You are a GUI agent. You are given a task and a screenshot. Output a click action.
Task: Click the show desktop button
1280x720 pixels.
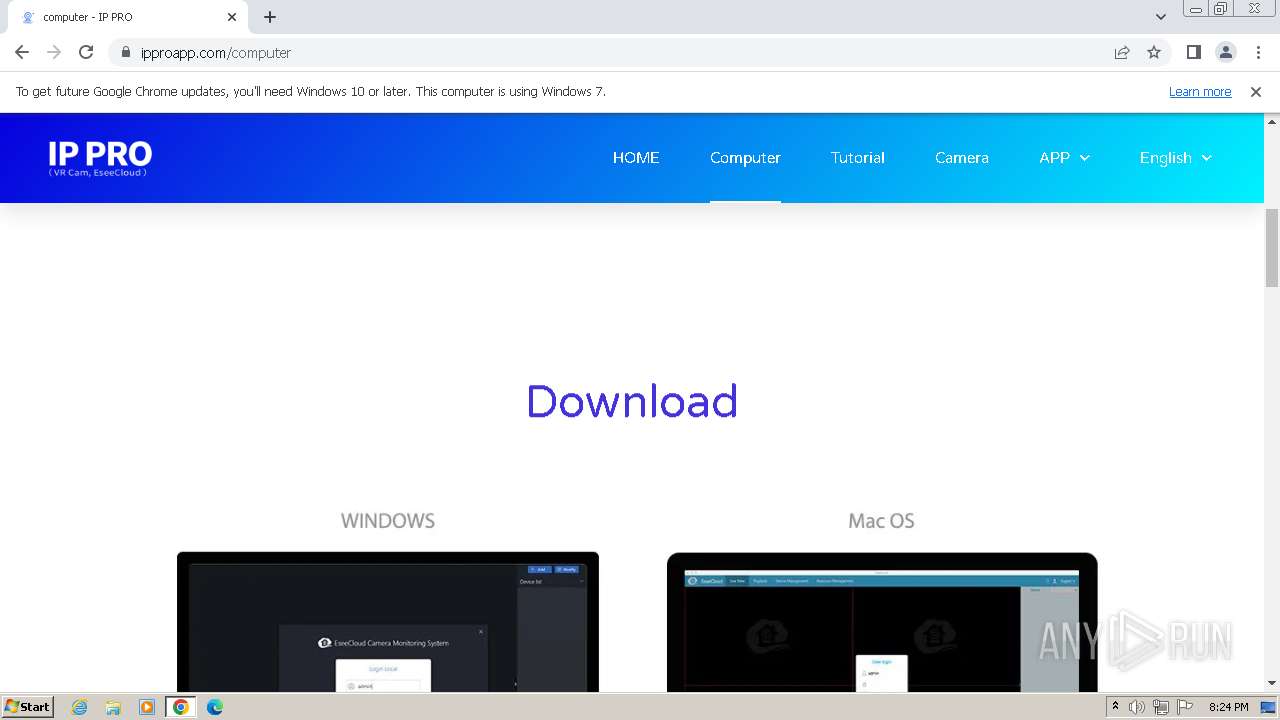[1269, 707]
